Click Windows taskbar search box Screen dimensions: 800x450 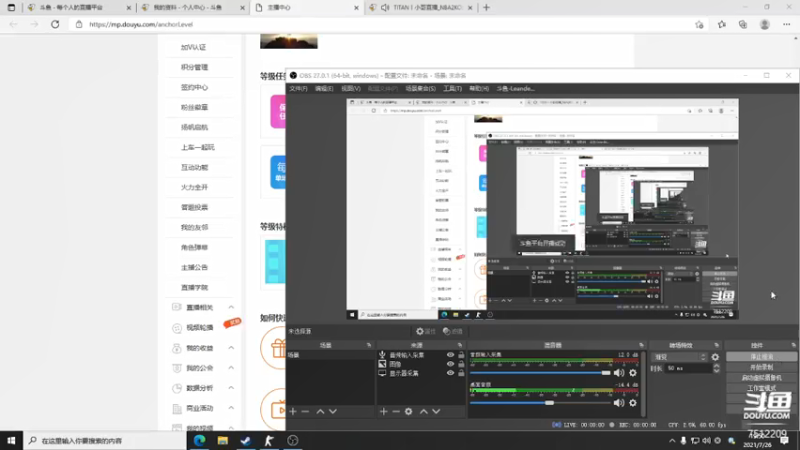tap(105, 440)
